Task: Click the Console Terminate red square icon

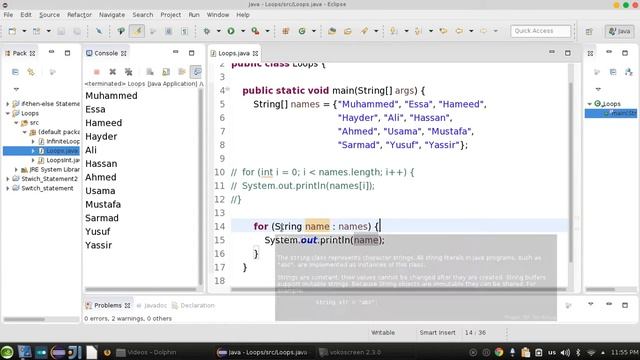Action: pos(97,72)
